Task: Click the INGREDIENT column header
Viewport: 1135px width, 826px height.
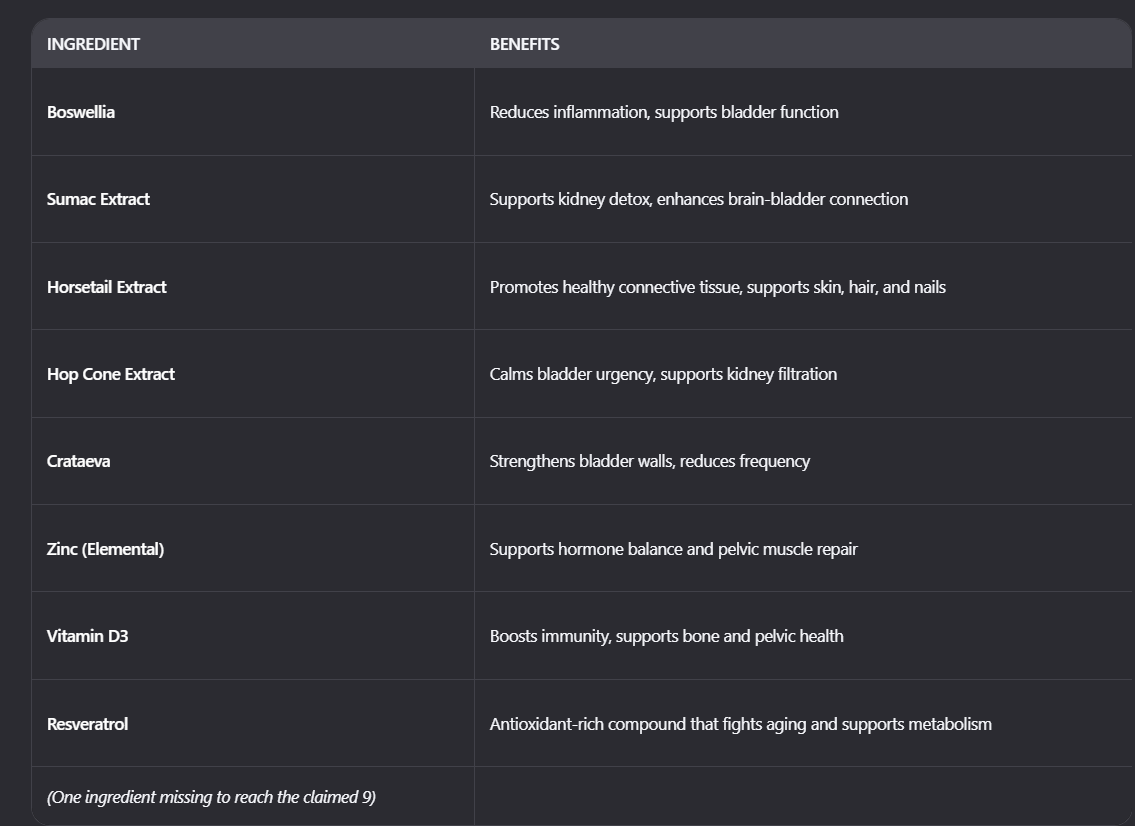Action: (x=93, y=44)
